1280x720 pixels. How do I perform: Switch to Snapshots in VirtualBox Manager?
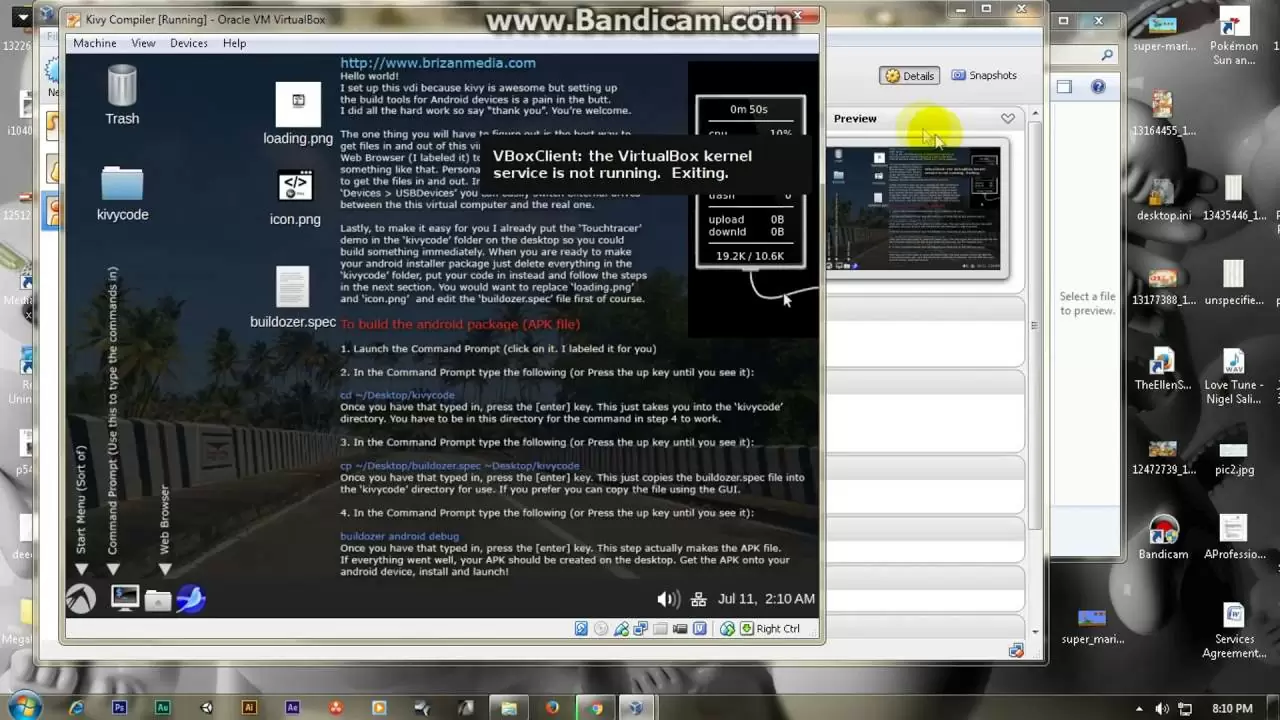(x=984, y=76)
